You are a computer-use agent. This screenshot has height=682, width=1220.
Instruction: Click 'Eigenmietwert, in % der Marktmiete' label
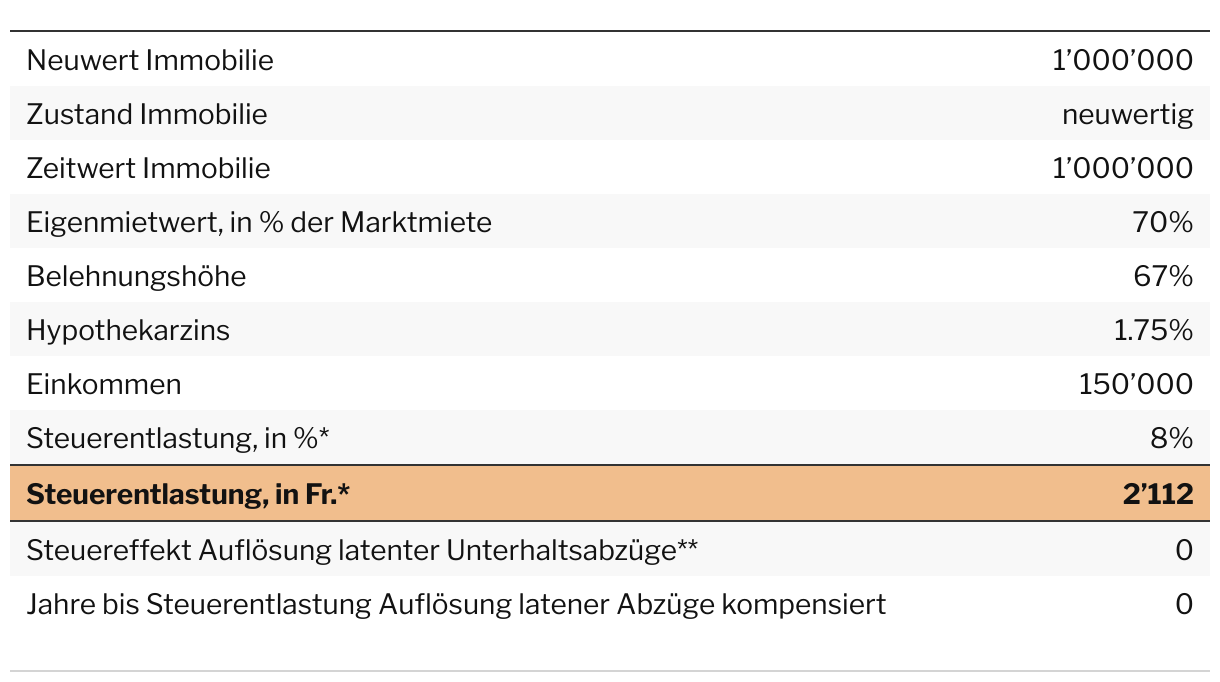pos(259,222)
